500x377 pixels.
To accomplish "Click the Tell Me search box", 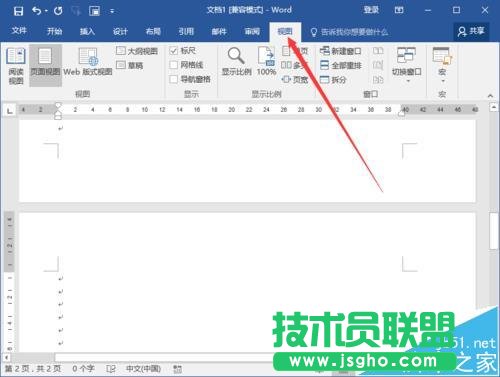I will [x=349, y=32].
